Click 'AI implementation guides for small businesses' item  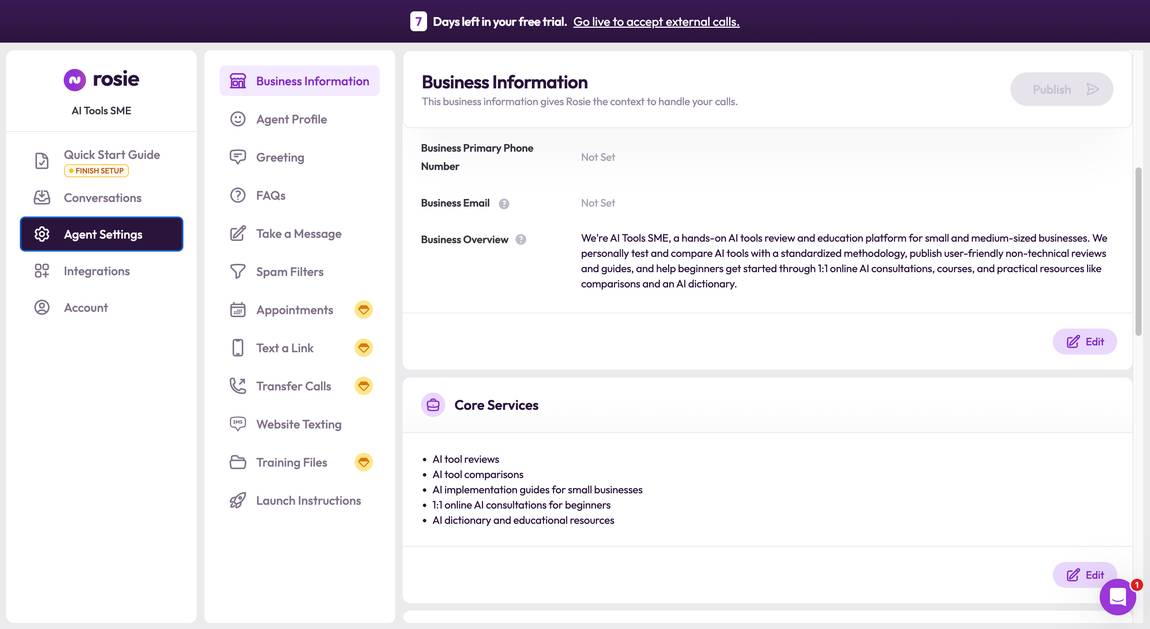537,490
